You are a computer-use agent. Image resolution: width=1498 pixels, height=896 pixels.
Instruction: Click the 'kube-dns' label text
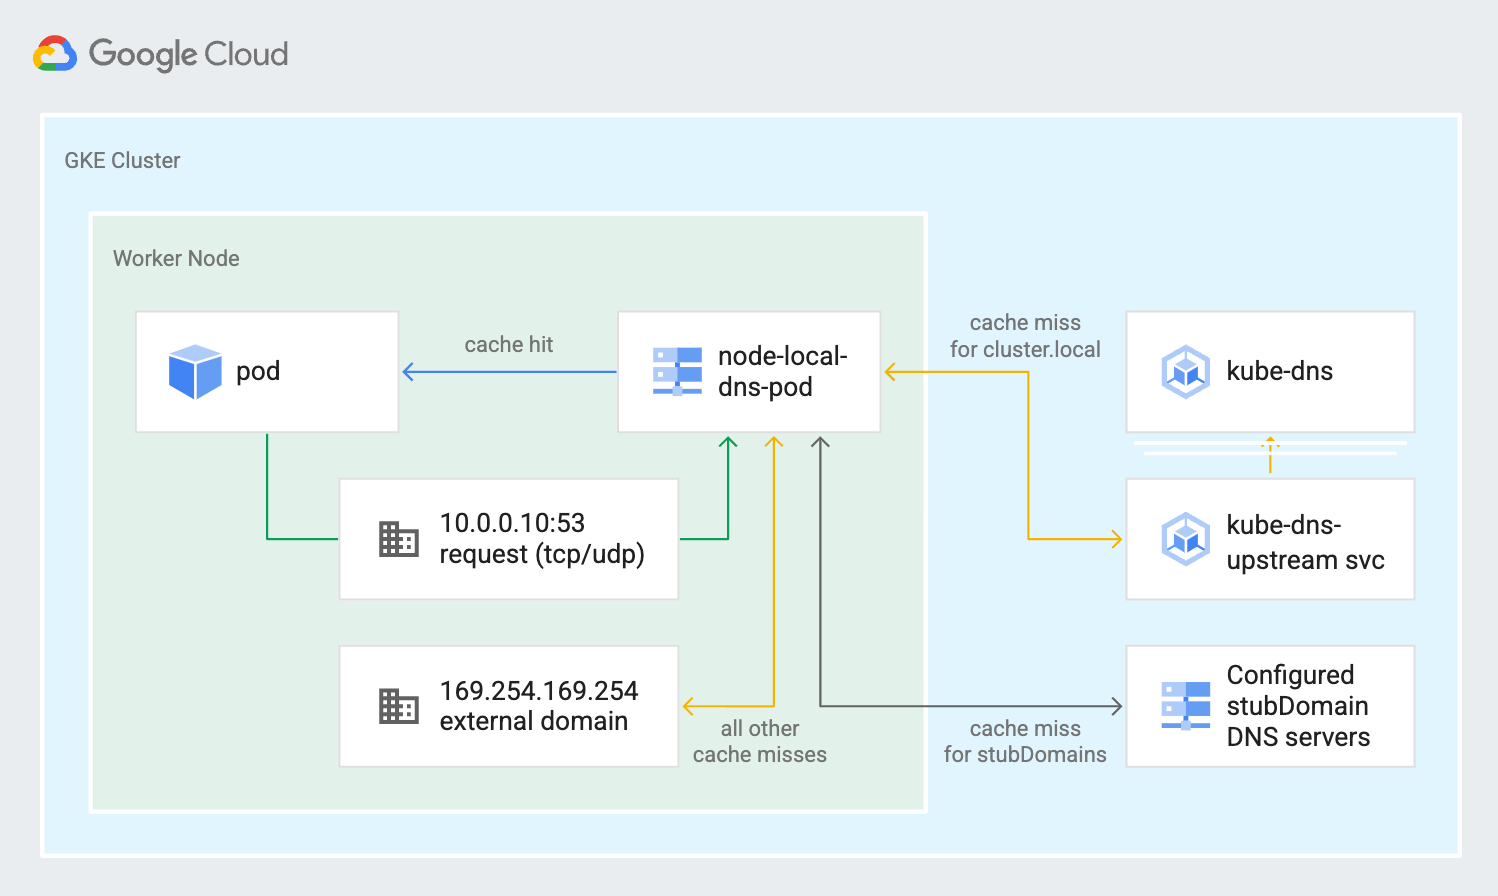point(1279,371)
